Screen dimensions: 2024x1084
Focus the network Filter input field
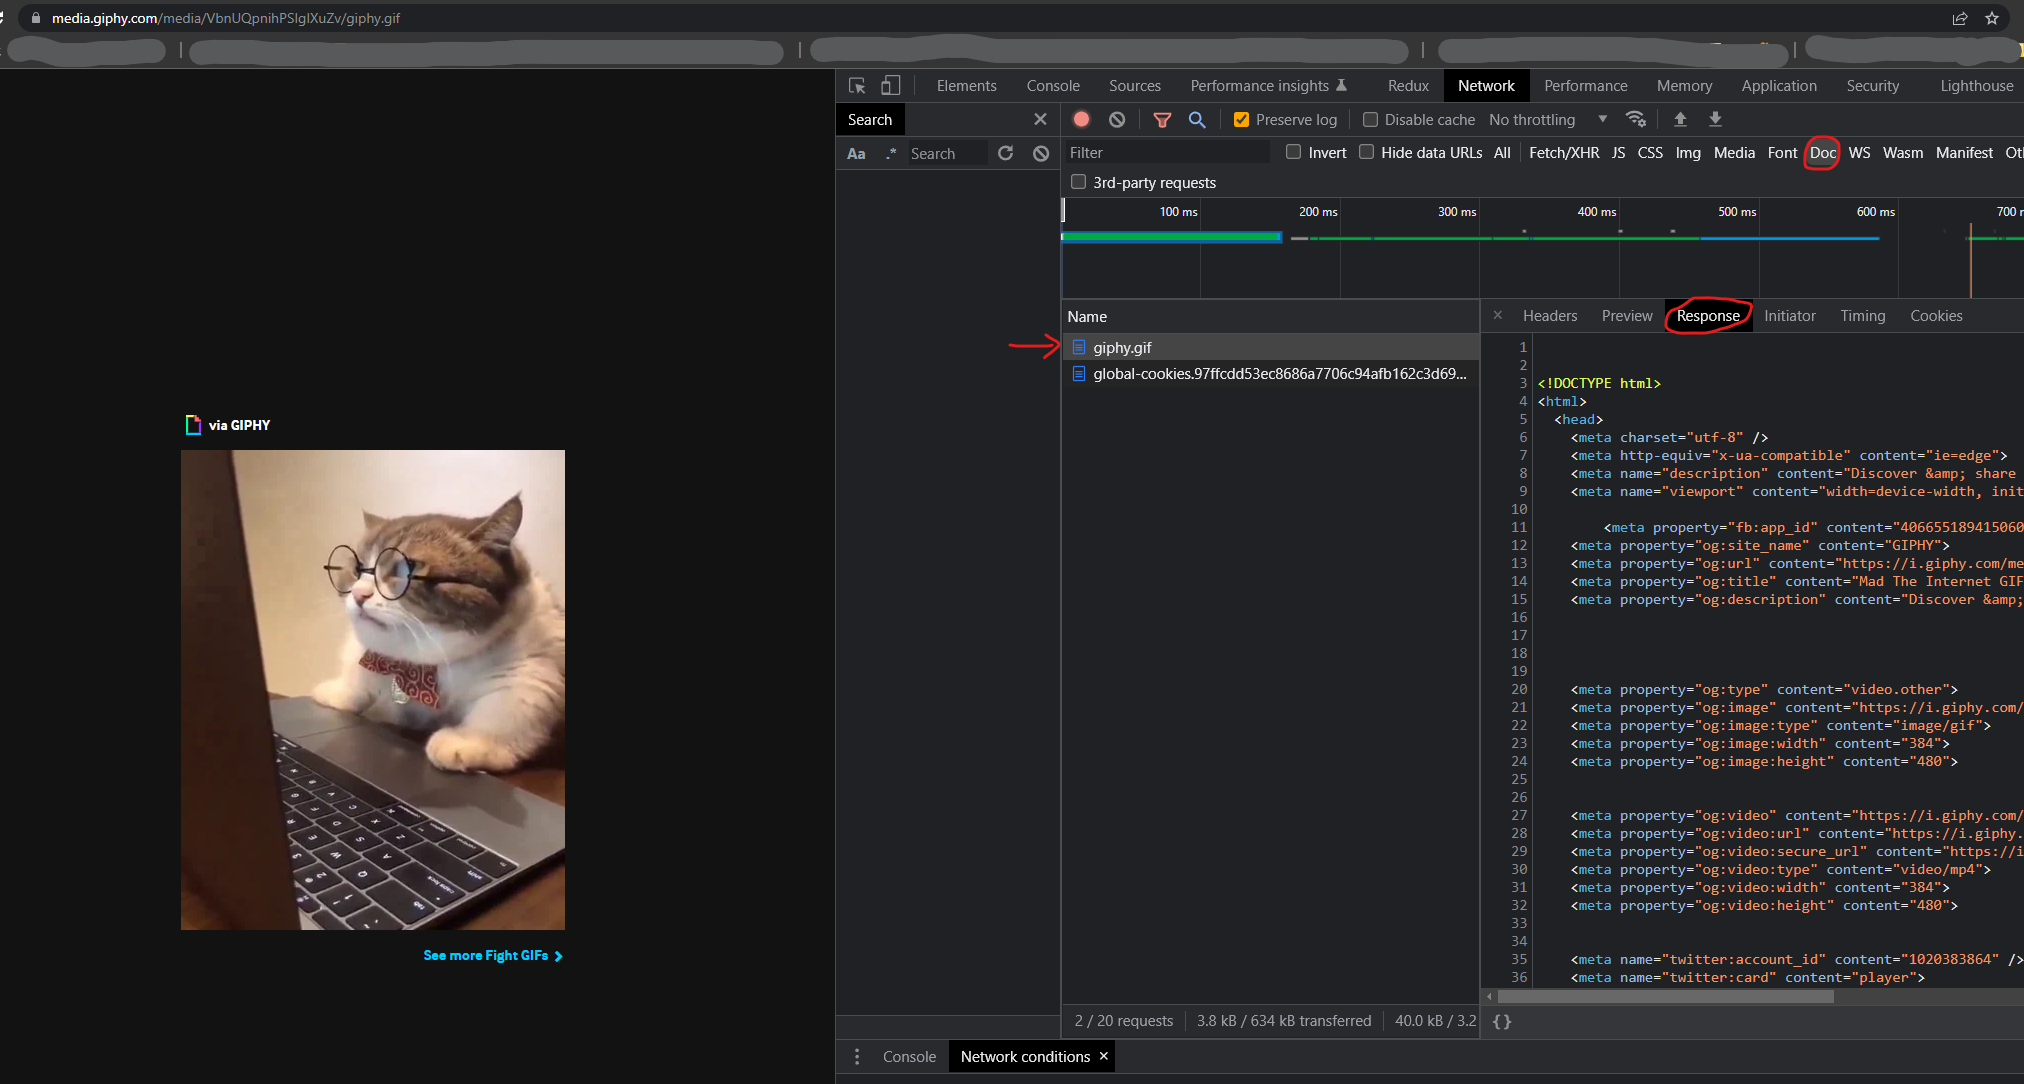point(1166,153)
